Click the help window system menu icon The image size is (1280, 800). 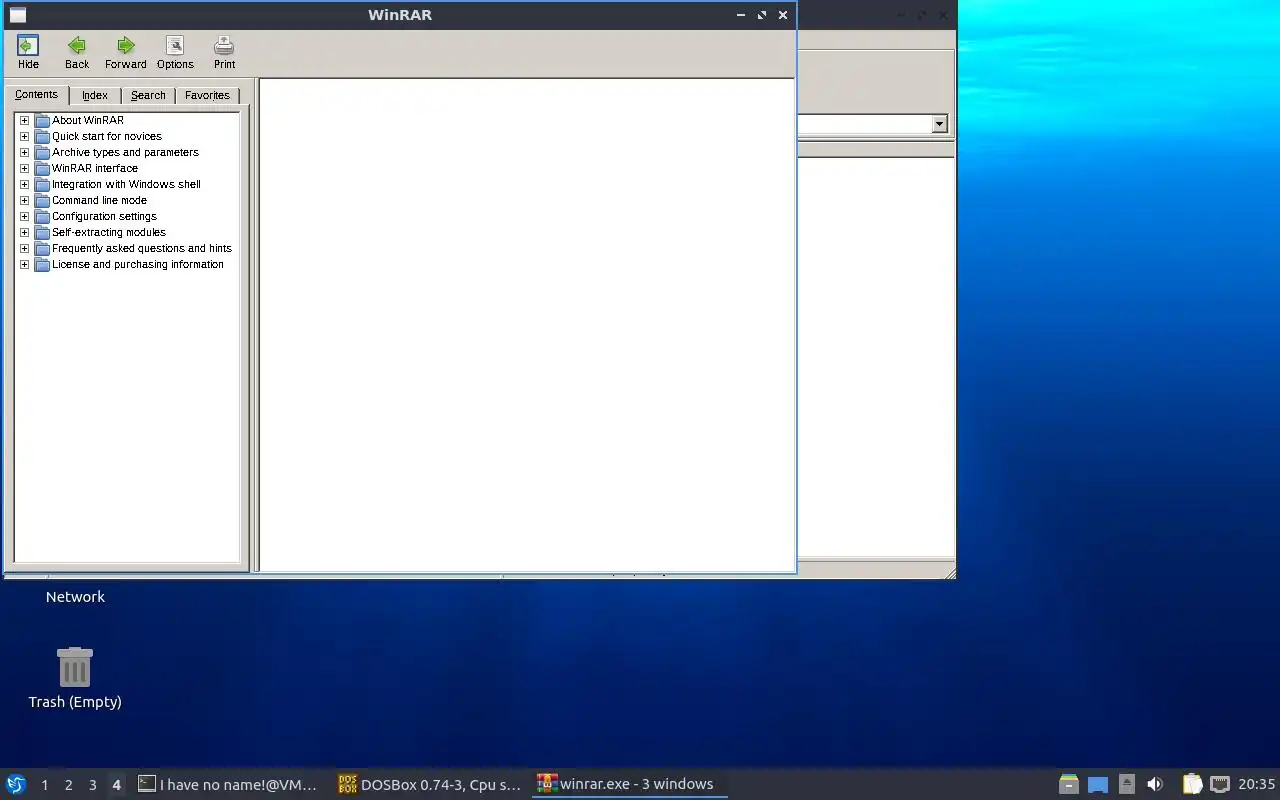18,15
